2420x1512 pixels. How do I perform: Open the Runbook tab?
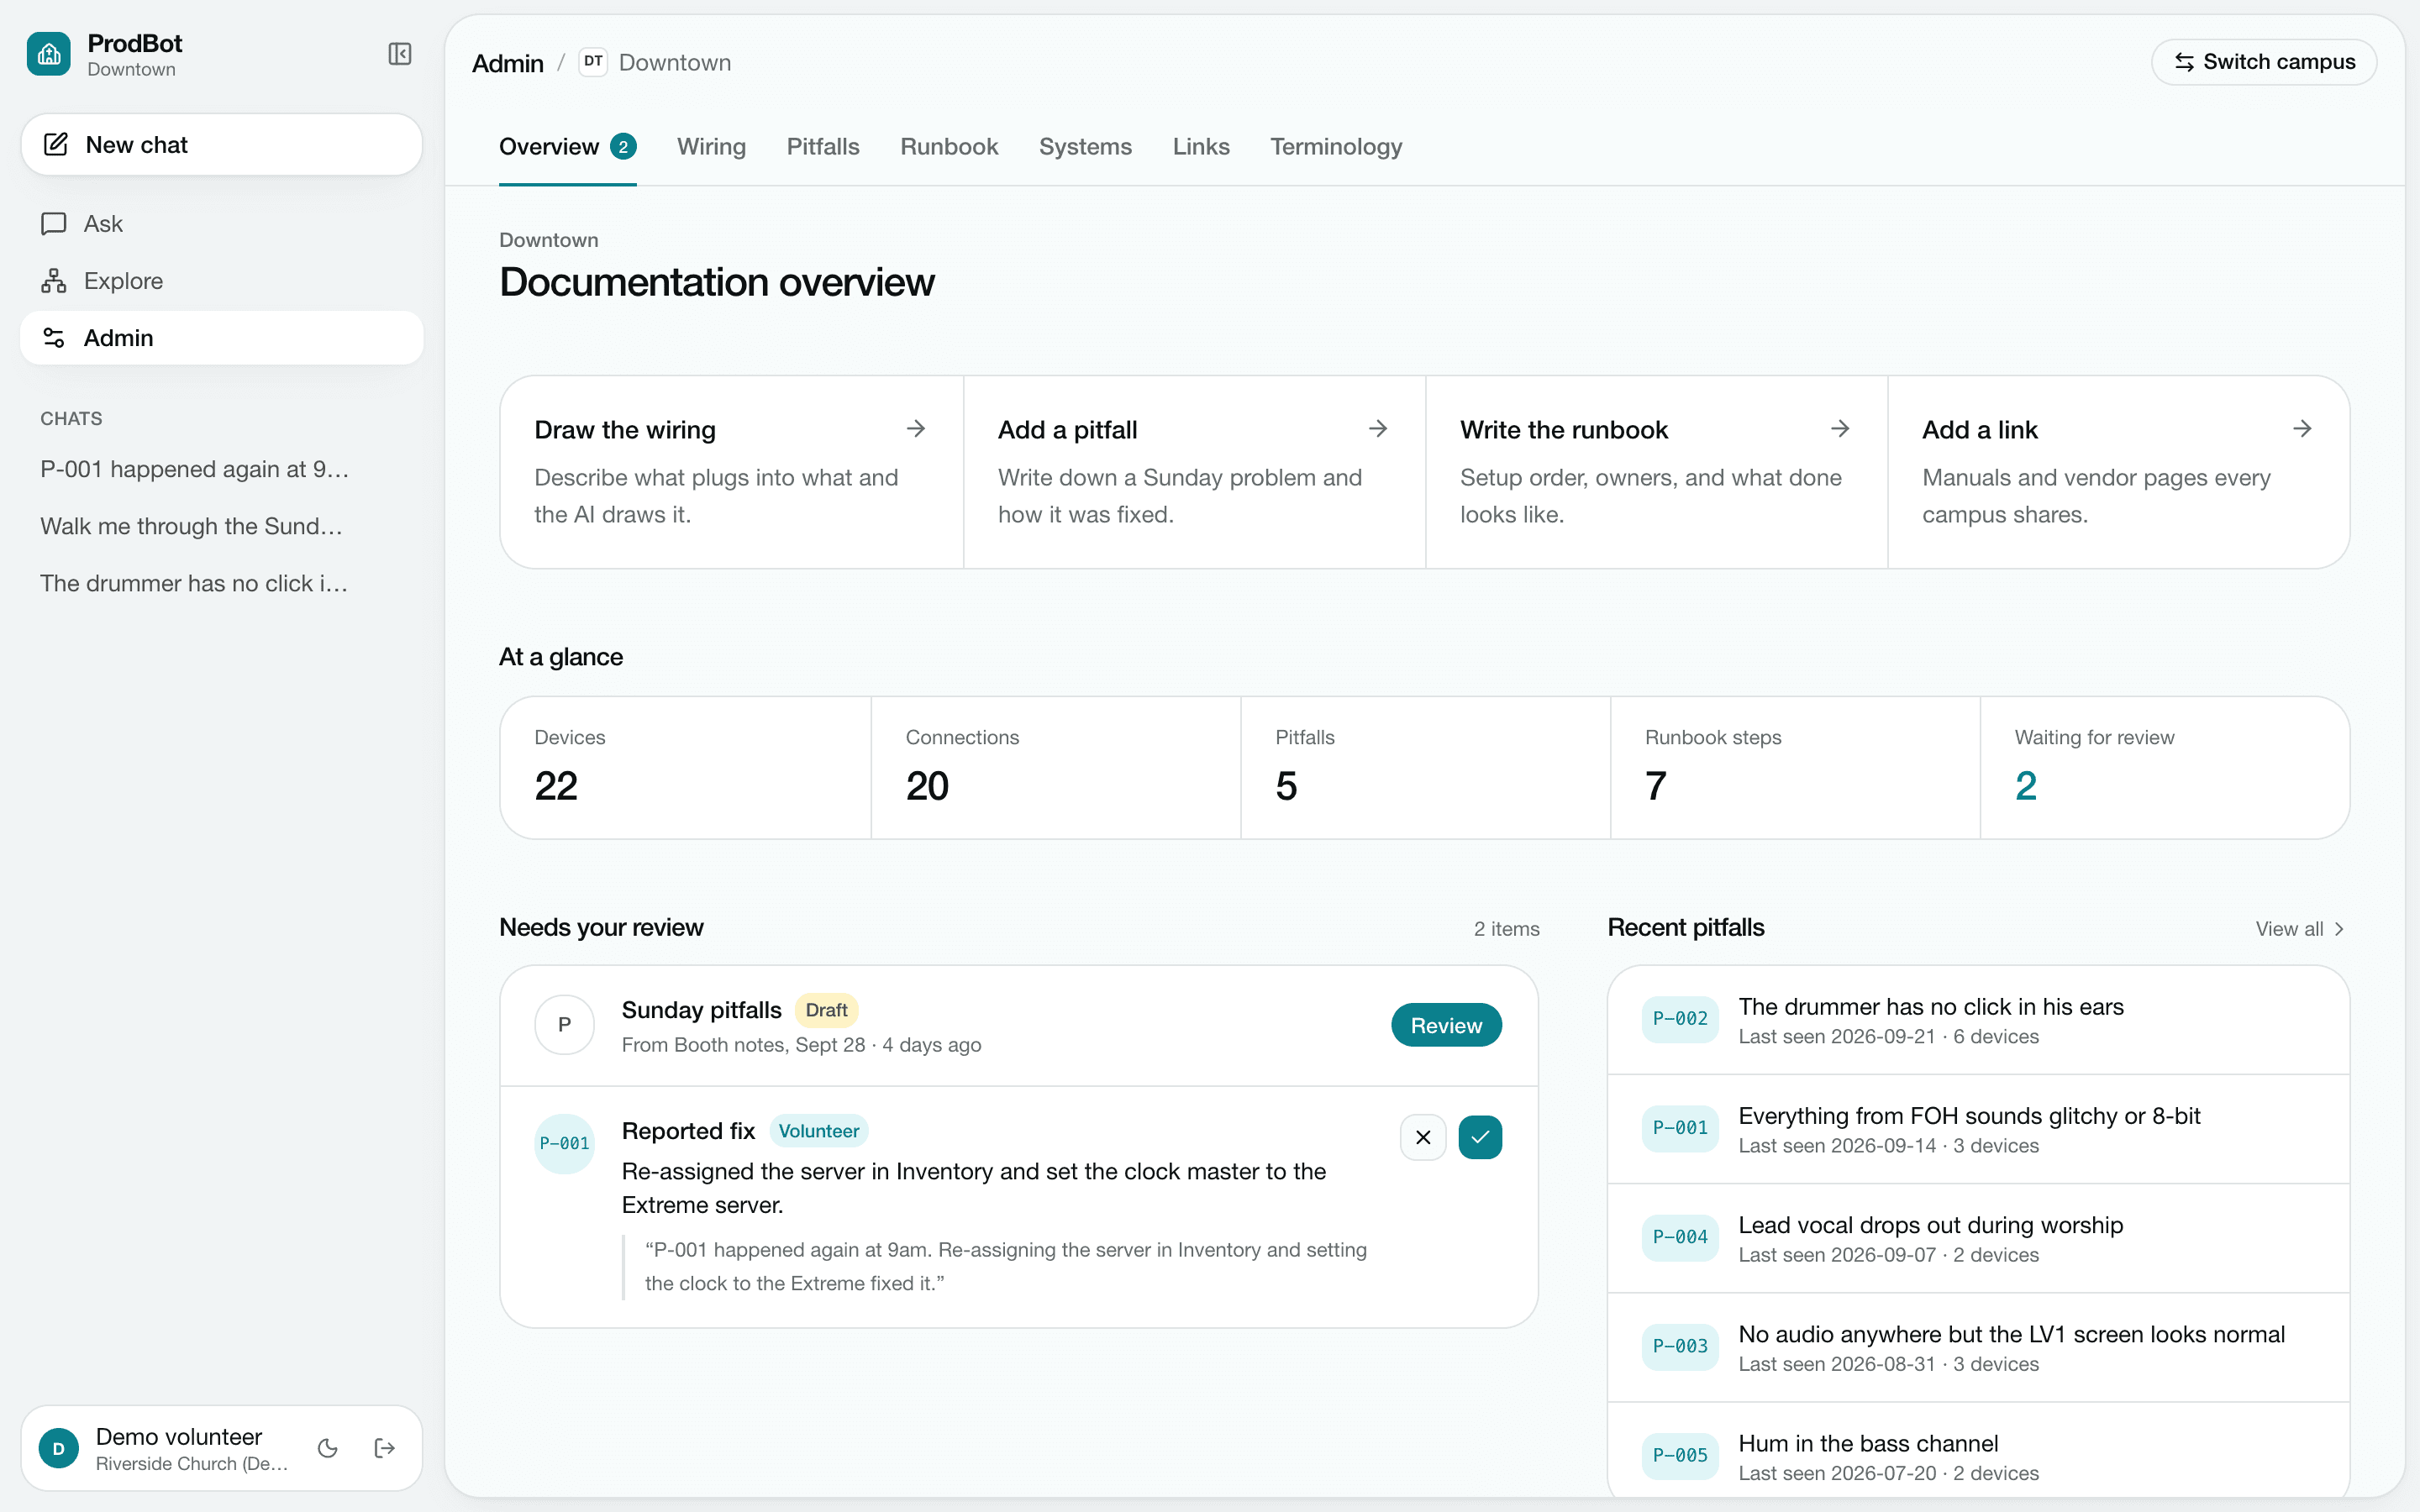pyautogui.click(x=949, y=147)
